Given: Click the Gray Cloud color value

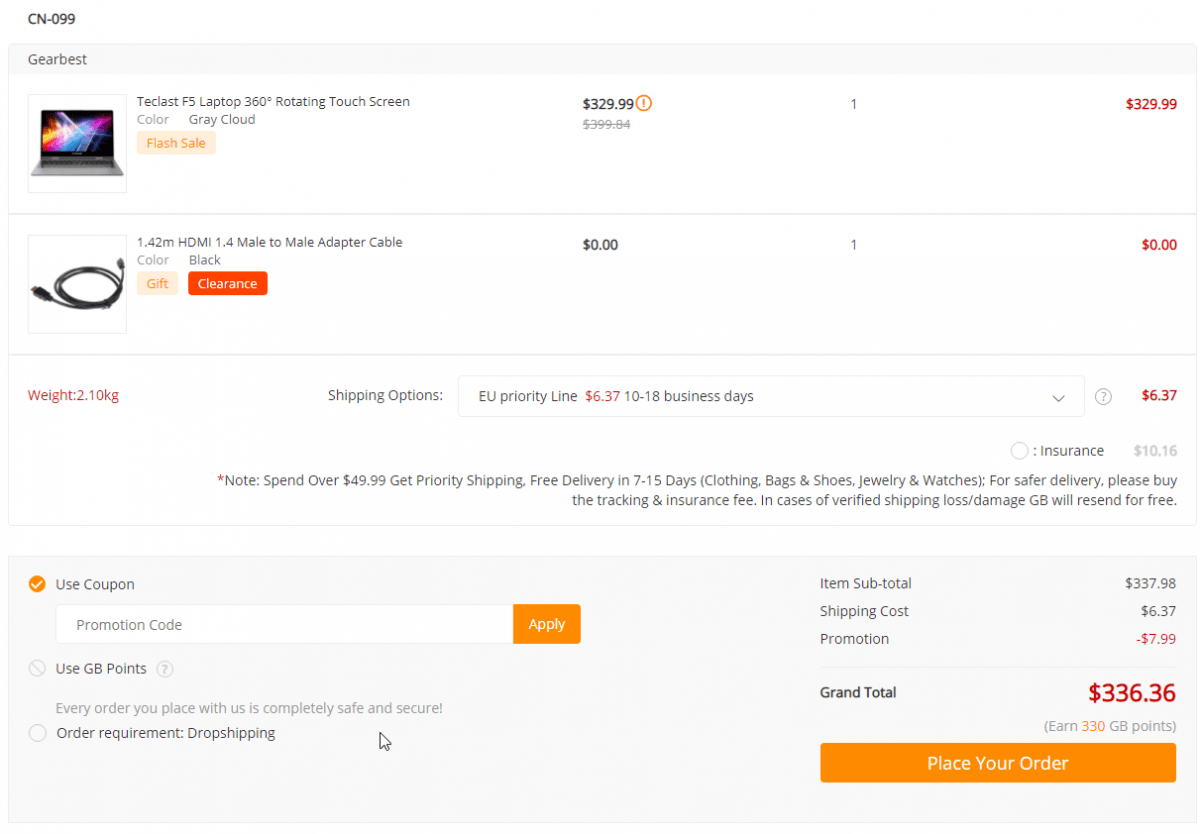Looking at the screenshot, I should (x=222, y=120).
